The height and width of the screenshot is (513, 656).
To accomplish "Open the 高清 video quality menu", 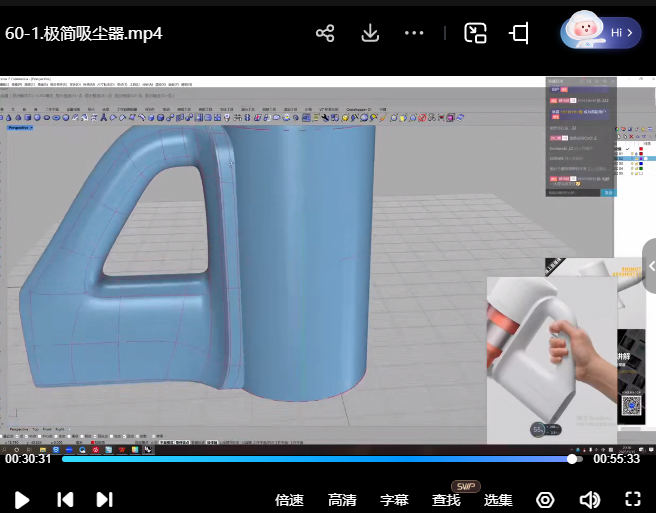I will (342, 500).
